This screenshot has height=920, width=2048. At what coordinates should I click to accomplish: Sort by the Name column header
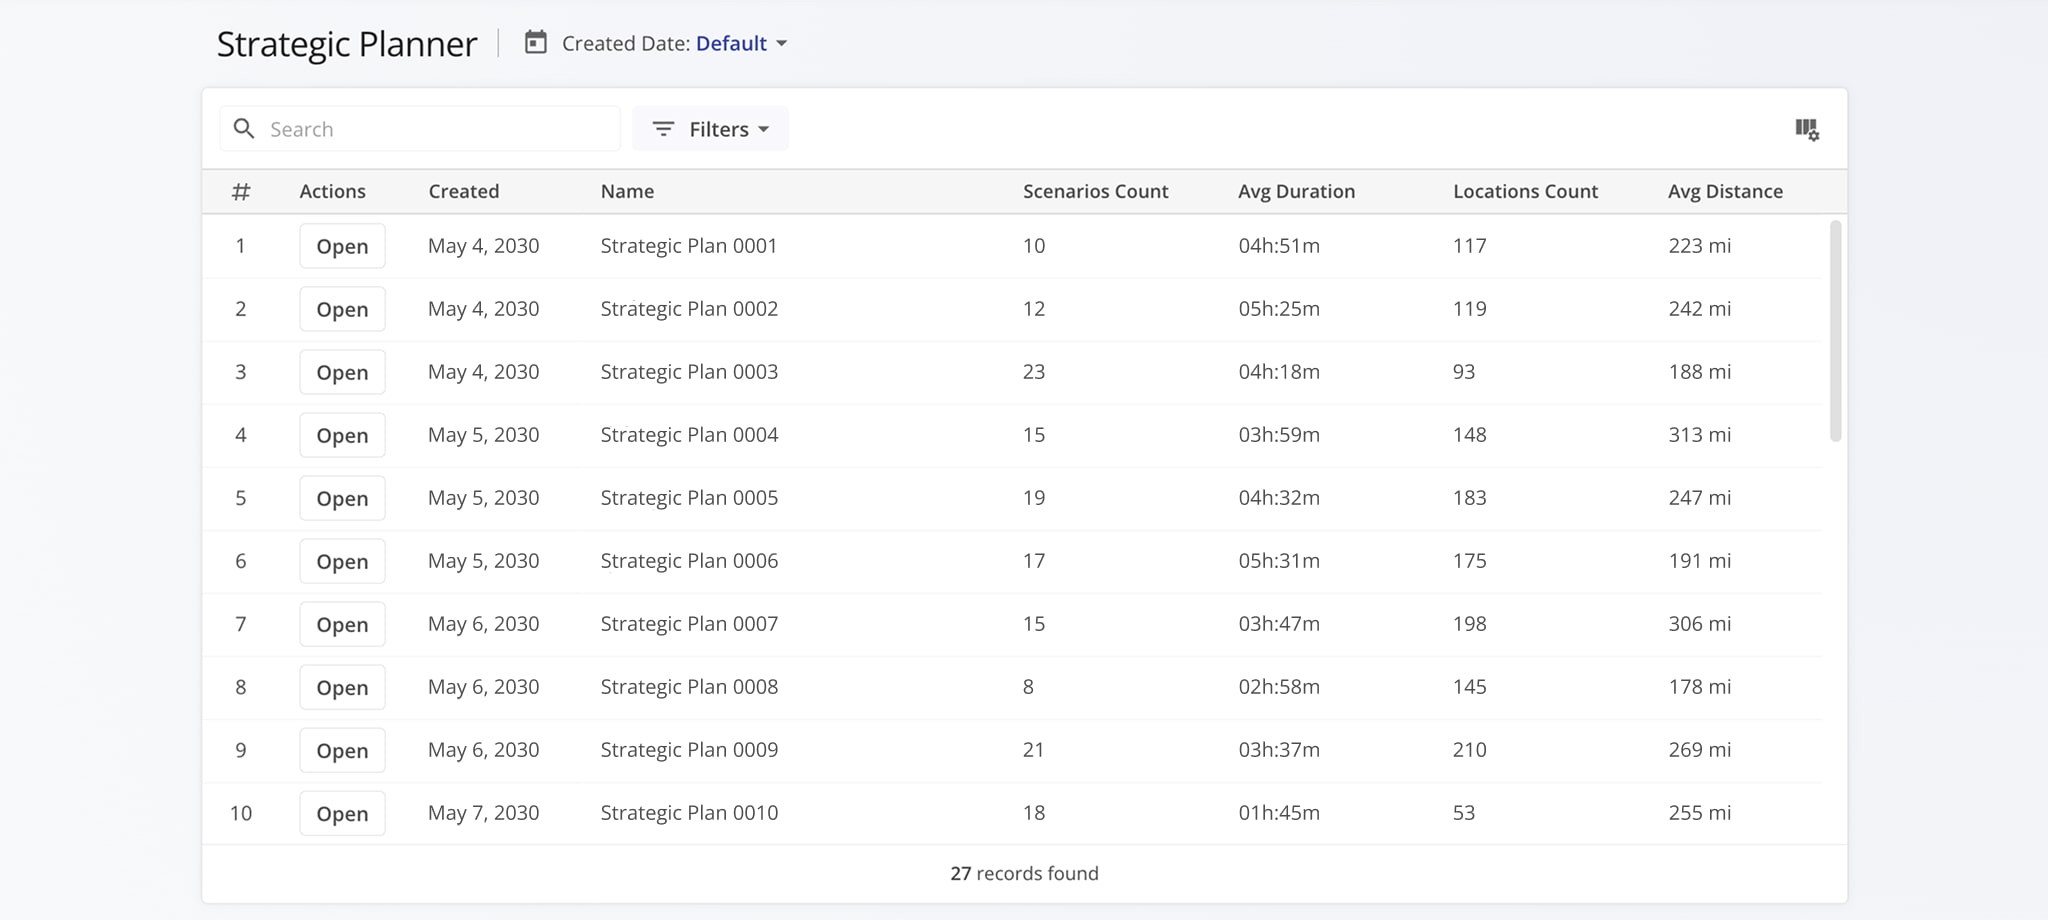(x=627, y=191)
